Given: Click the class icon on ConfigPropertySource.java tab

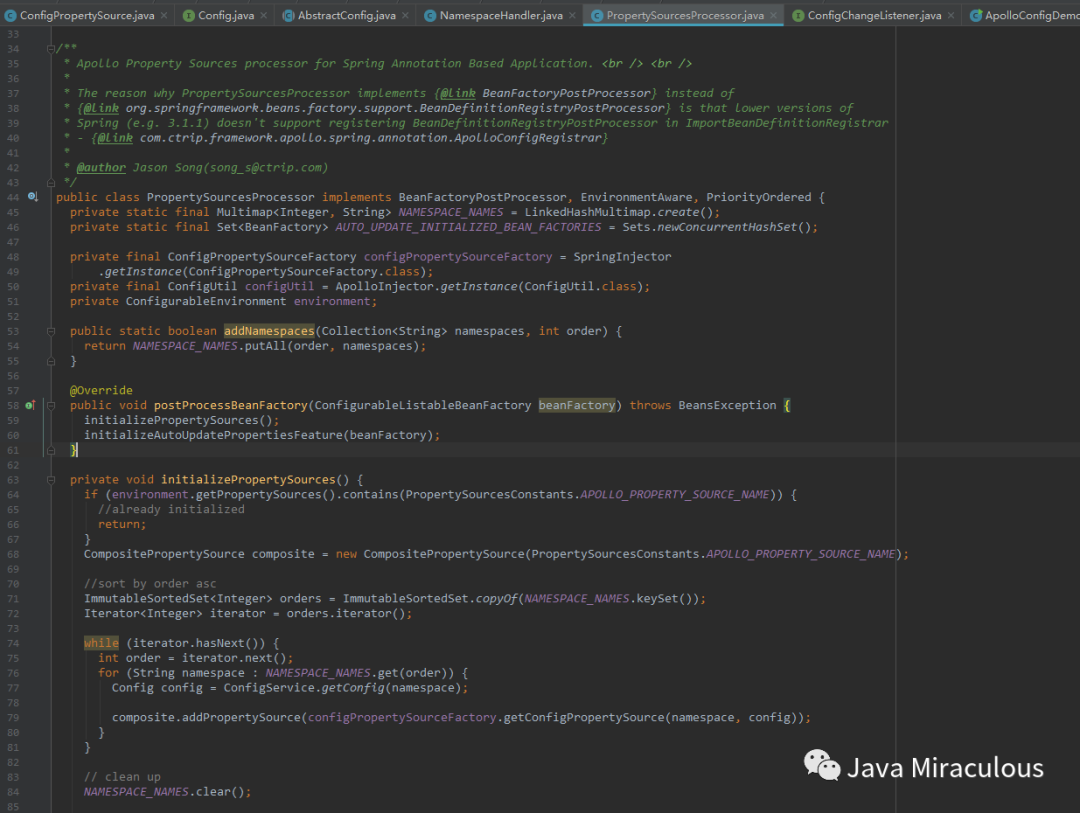Looking at the screenshot, I should (10, 15).
